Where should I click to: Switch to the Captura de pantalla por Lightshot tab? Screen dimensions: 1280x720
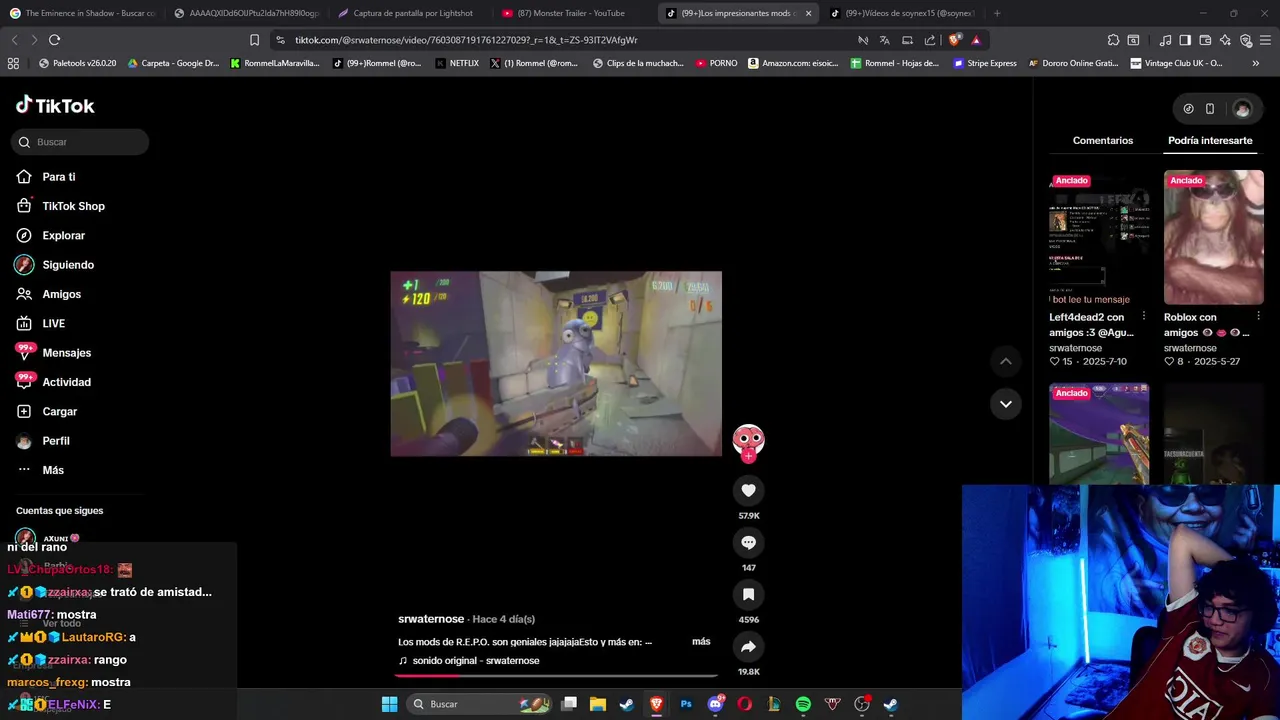point(410,13)
